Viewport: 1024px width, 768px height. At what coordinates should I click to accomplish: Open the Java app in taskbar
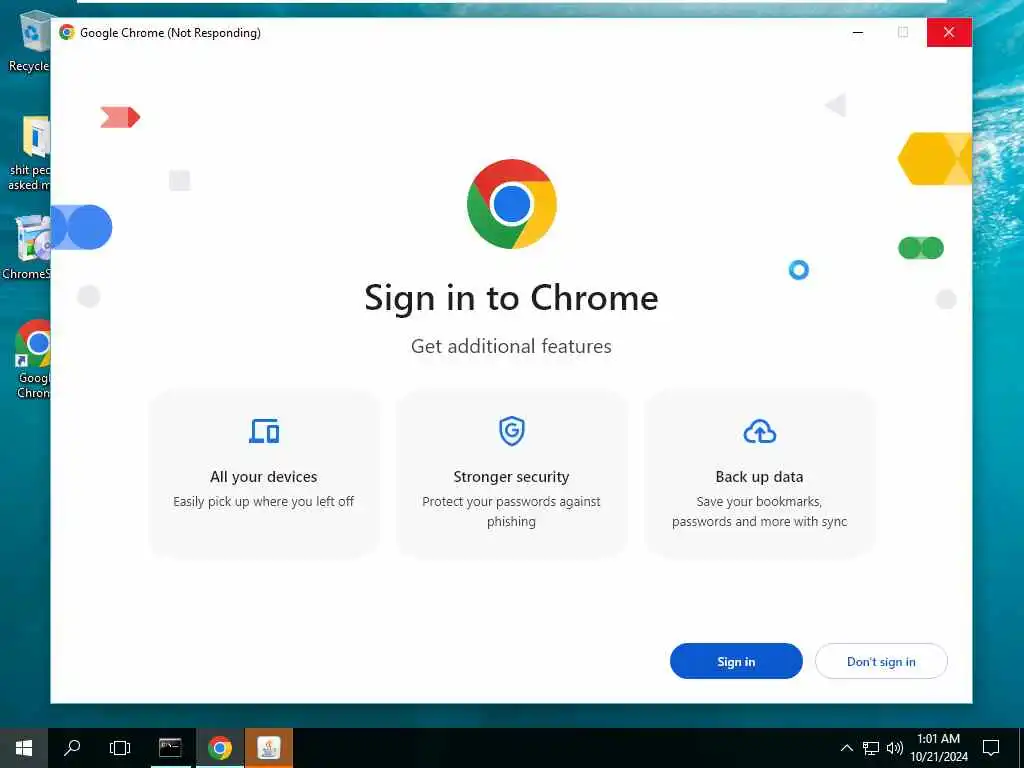click(x=268, y=748)
